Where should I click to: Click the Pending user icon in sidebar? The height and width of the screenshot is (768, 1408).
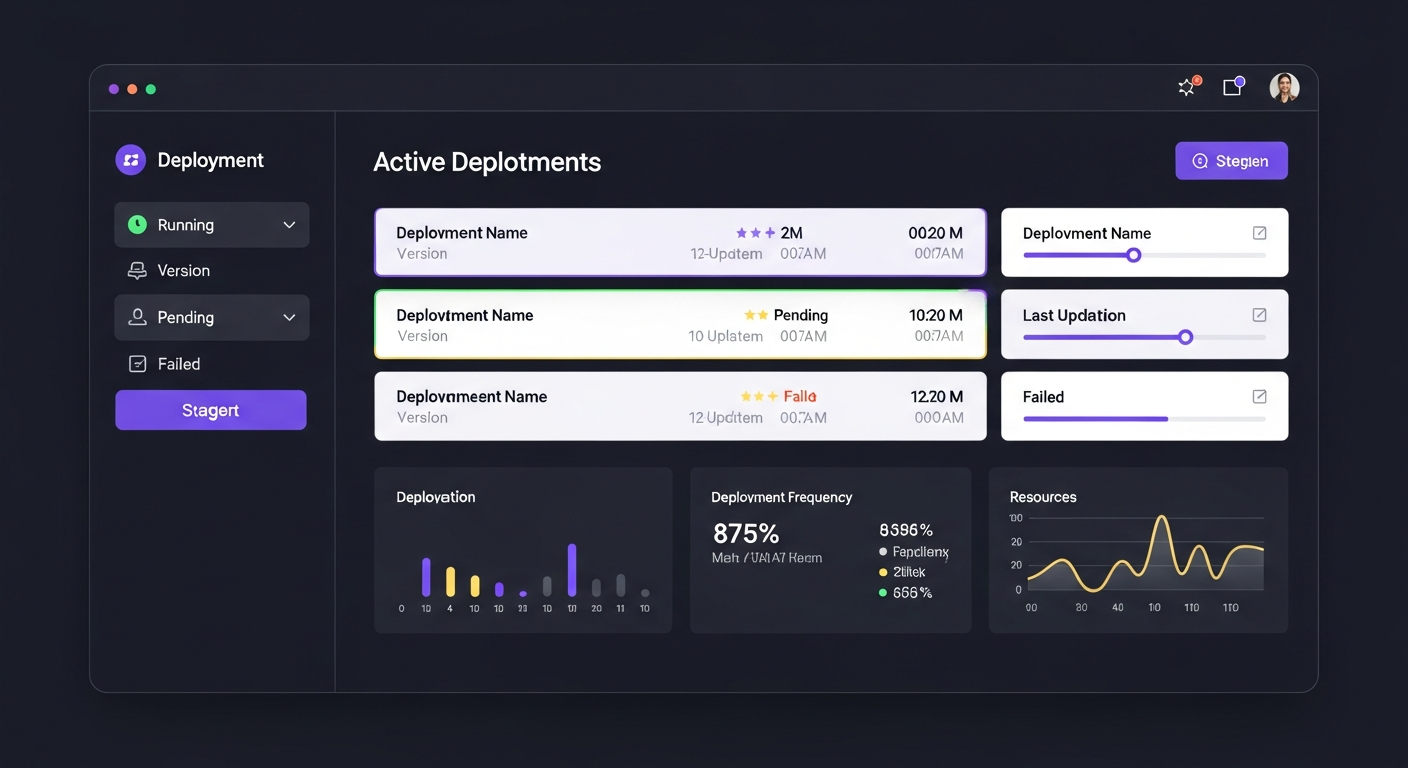[x=137, y=317]
